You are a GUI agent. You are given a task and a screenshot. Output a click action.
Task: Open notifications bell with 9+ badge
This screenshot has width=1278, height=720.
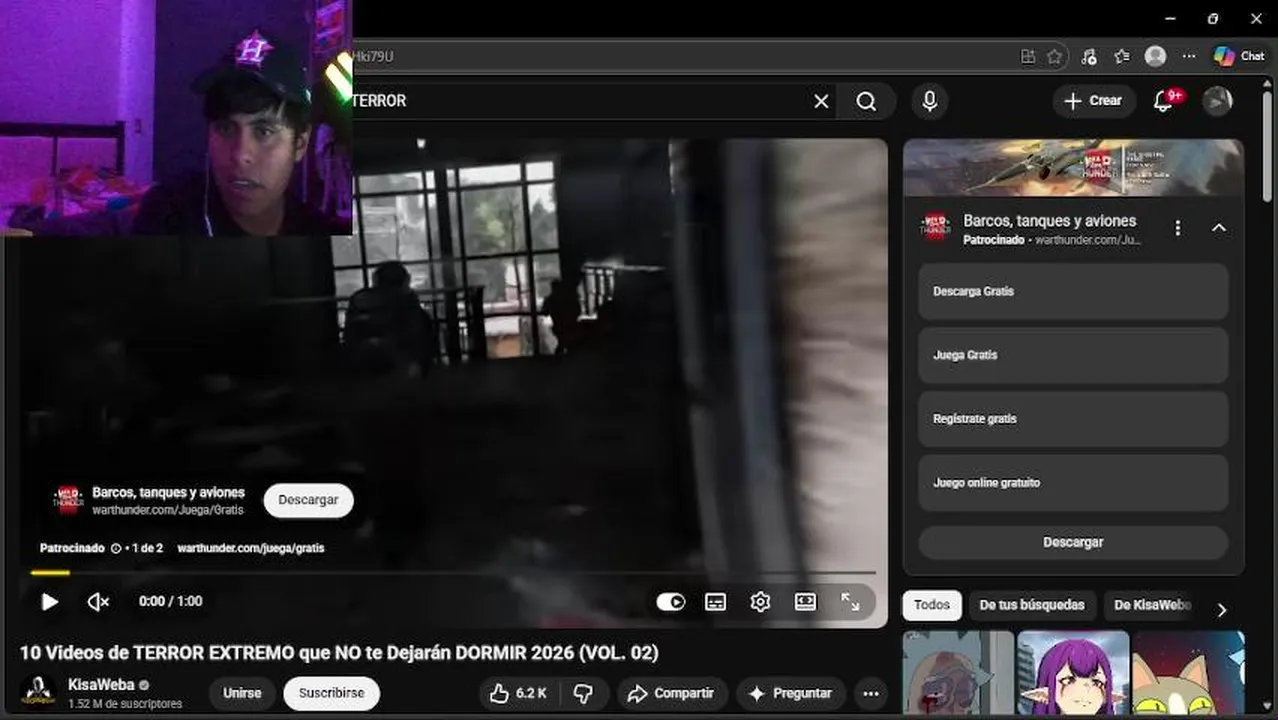tap(1164, 101)
